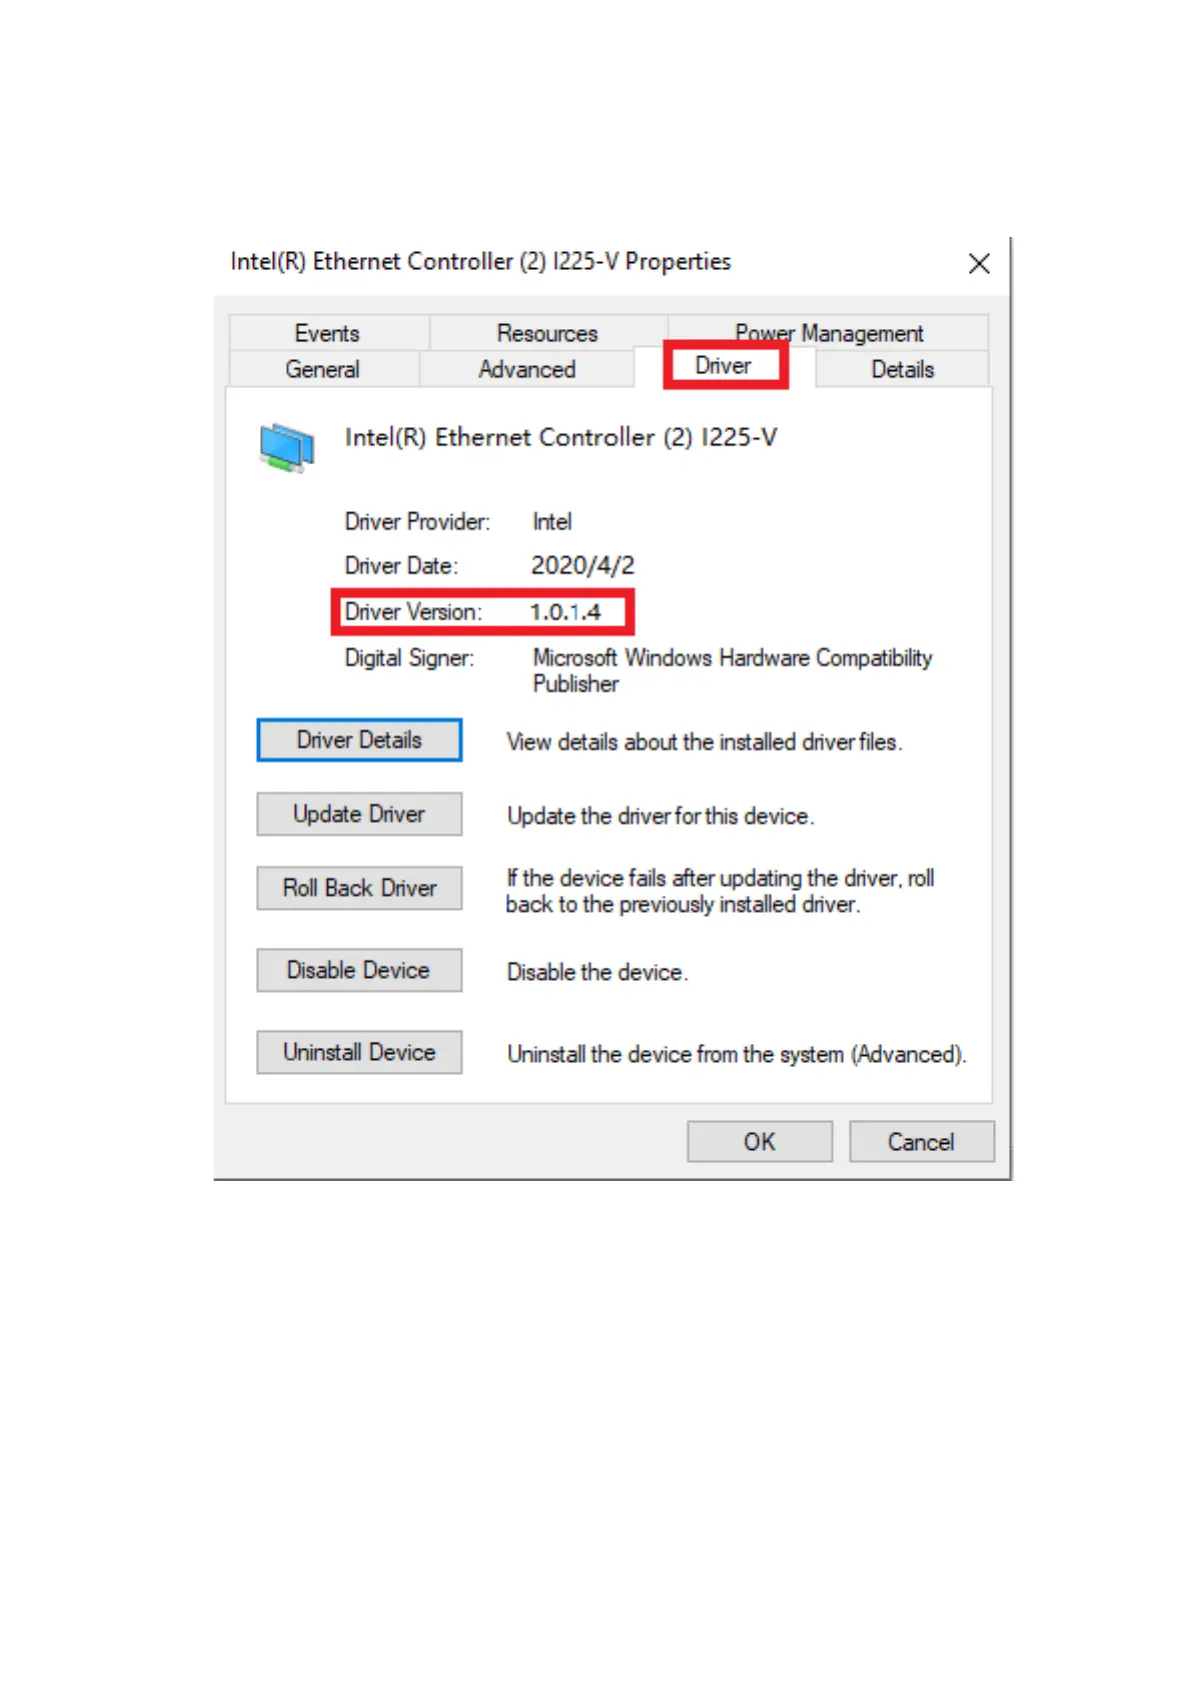Viewport: 1191px width, 1684px height.
Task: Click Update Driver button
Action: pyautogui.click(x=359, y=814)
